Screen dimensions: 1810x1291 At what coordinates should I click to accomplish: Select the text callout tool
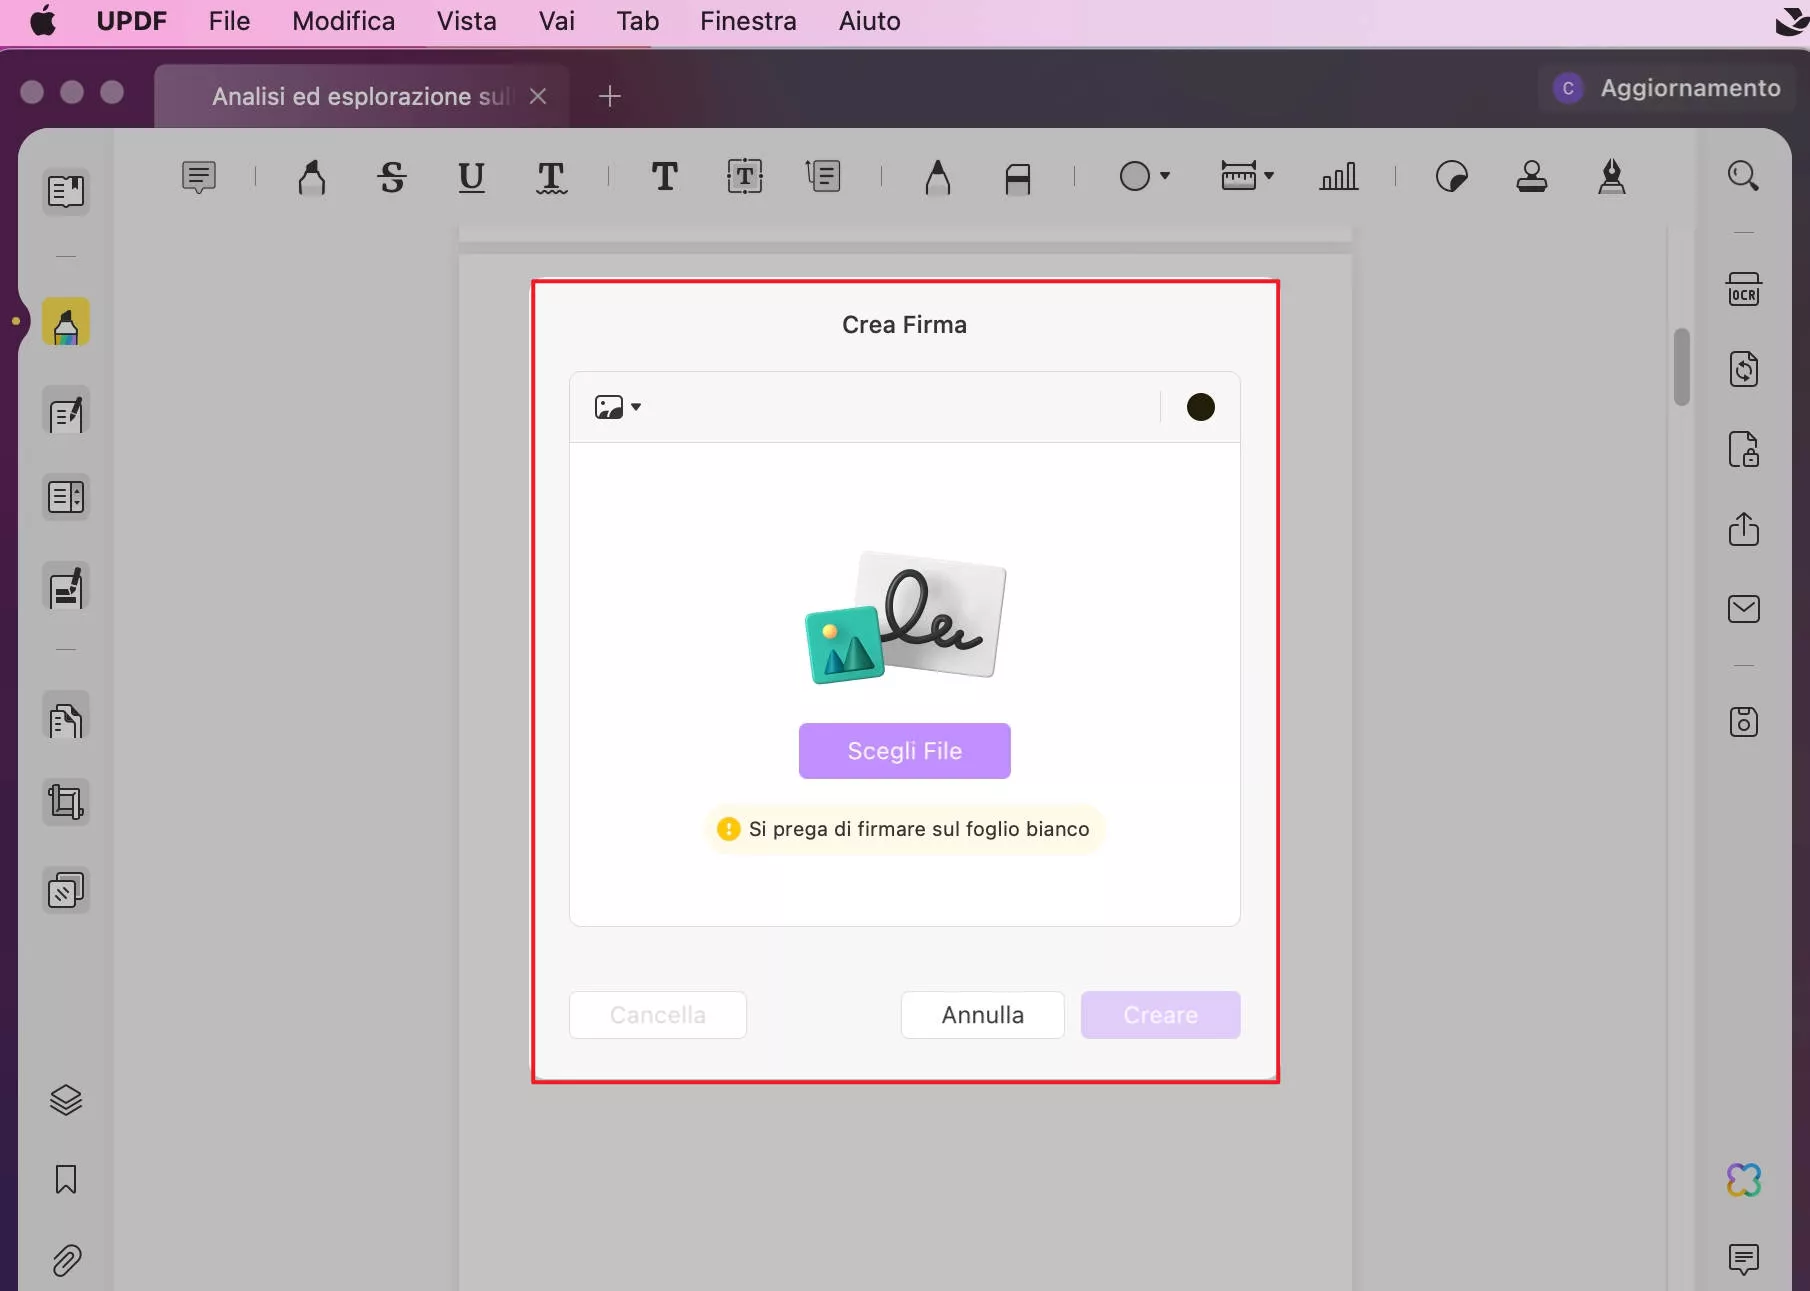823,177
